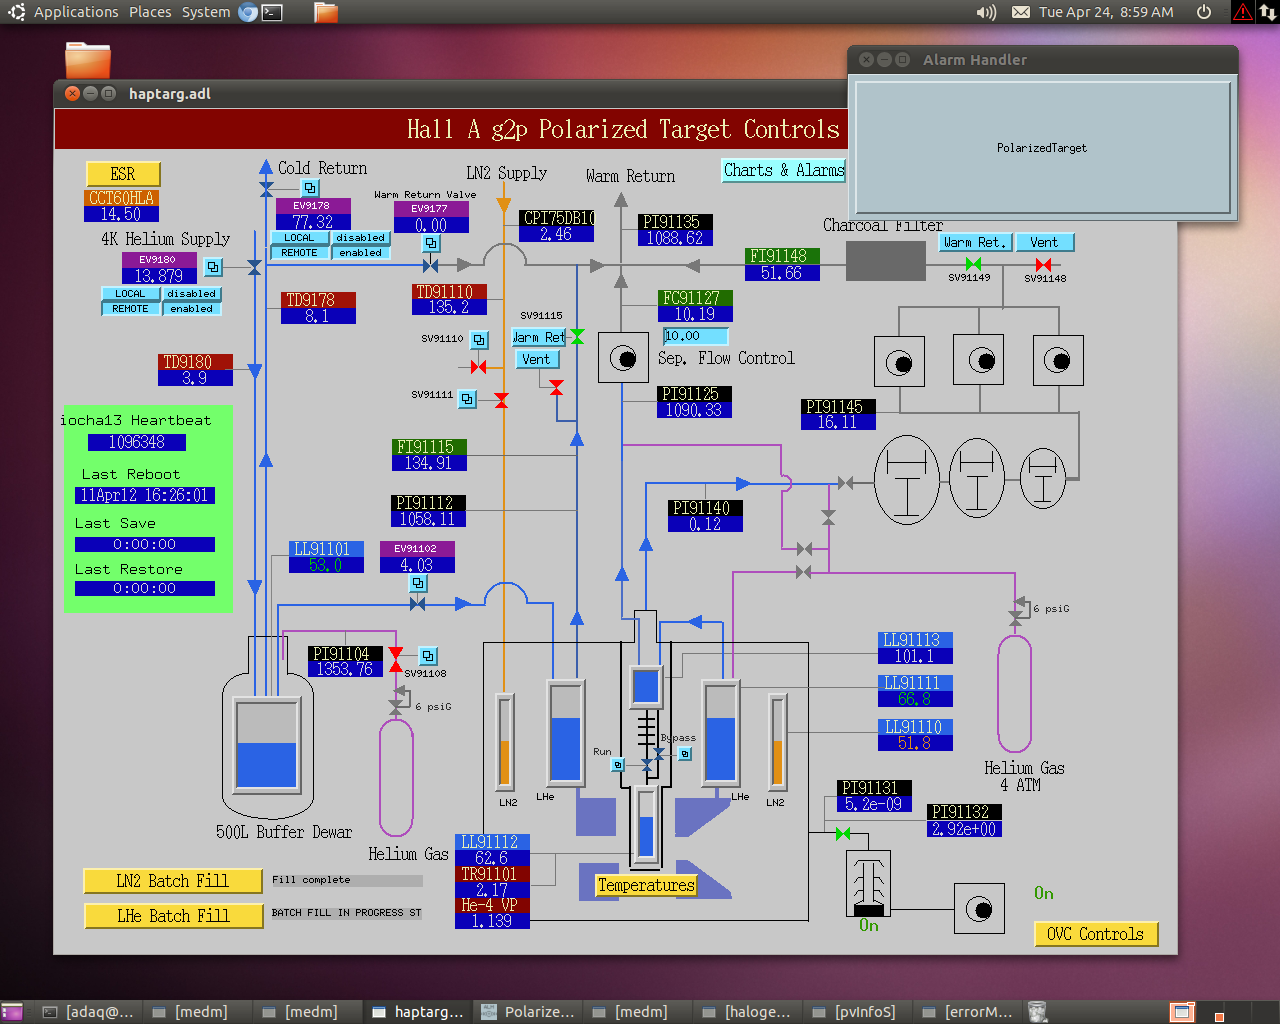Select disabled for EV9178 valve
This screenshot has width=1280, height=1024.
click(360, 238)
